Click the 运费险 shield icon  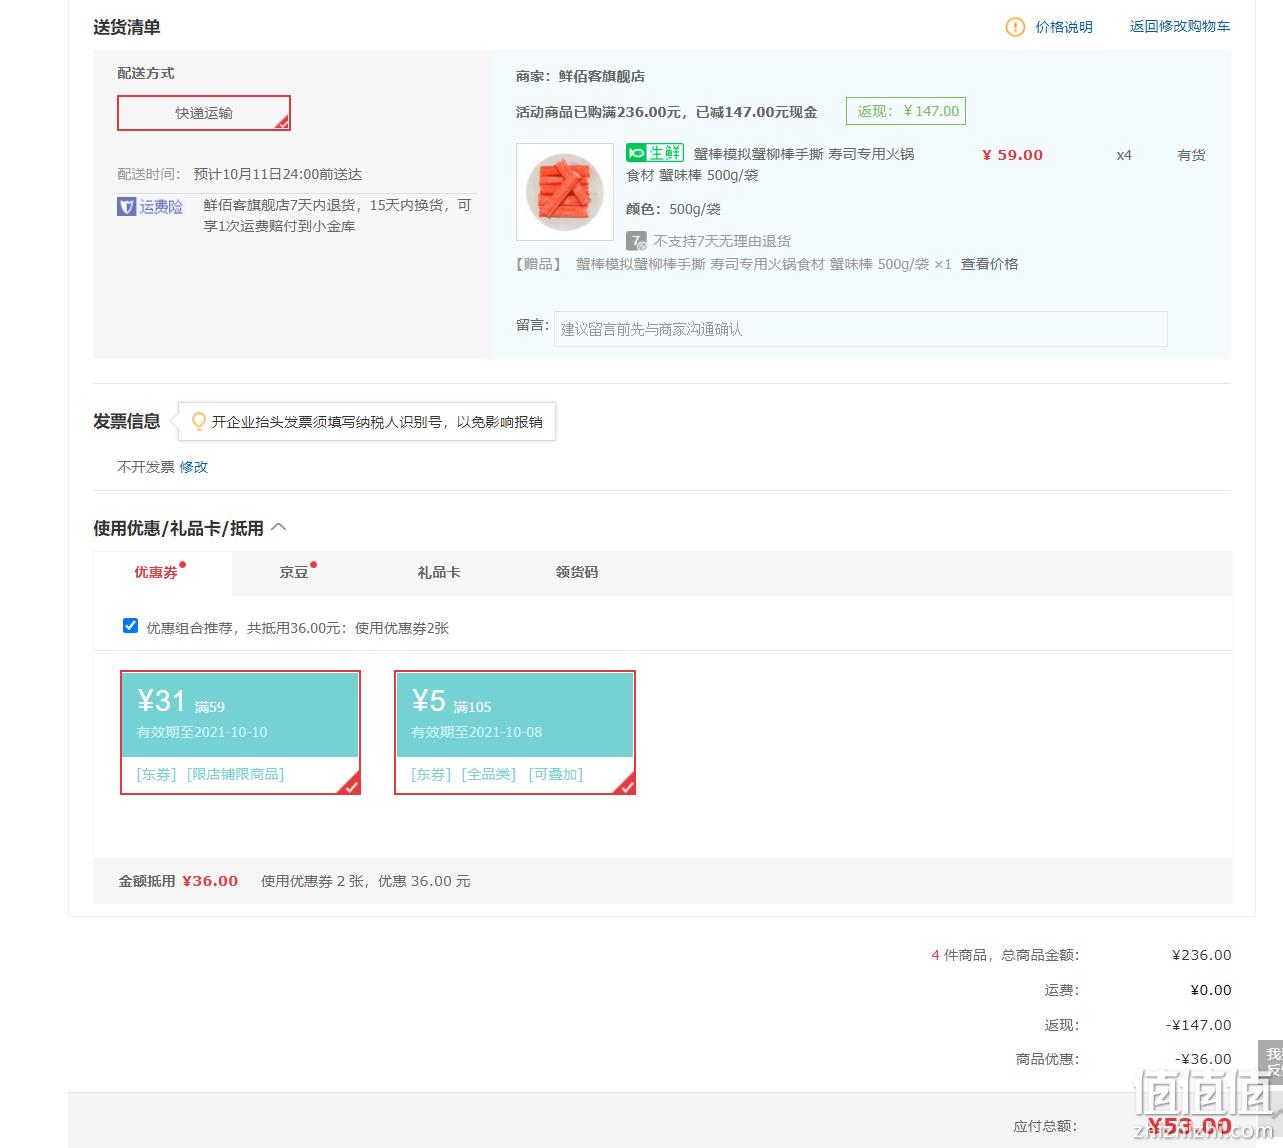tap(127, 207)
